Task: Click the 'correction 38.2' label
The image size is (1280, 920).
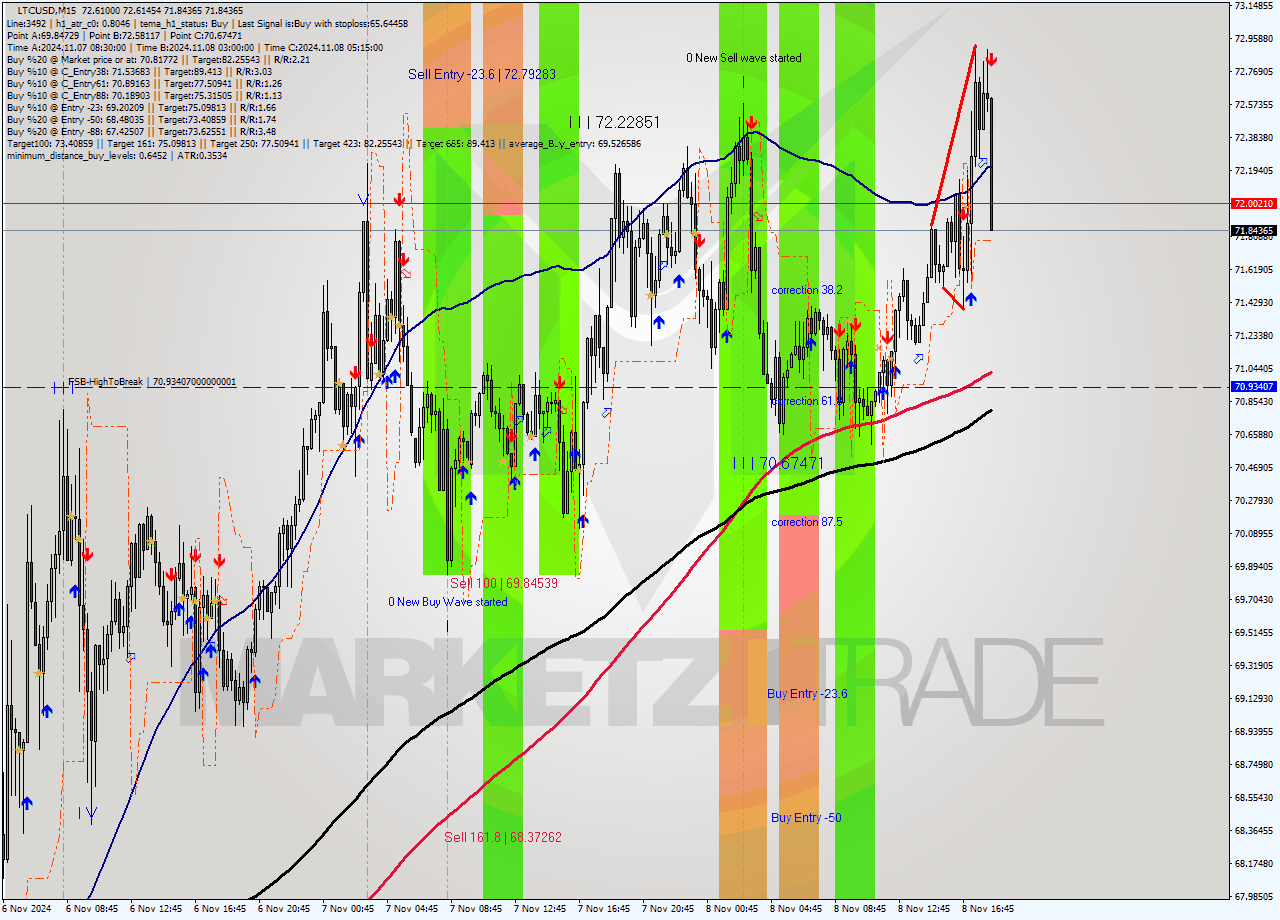Action: 806,290
